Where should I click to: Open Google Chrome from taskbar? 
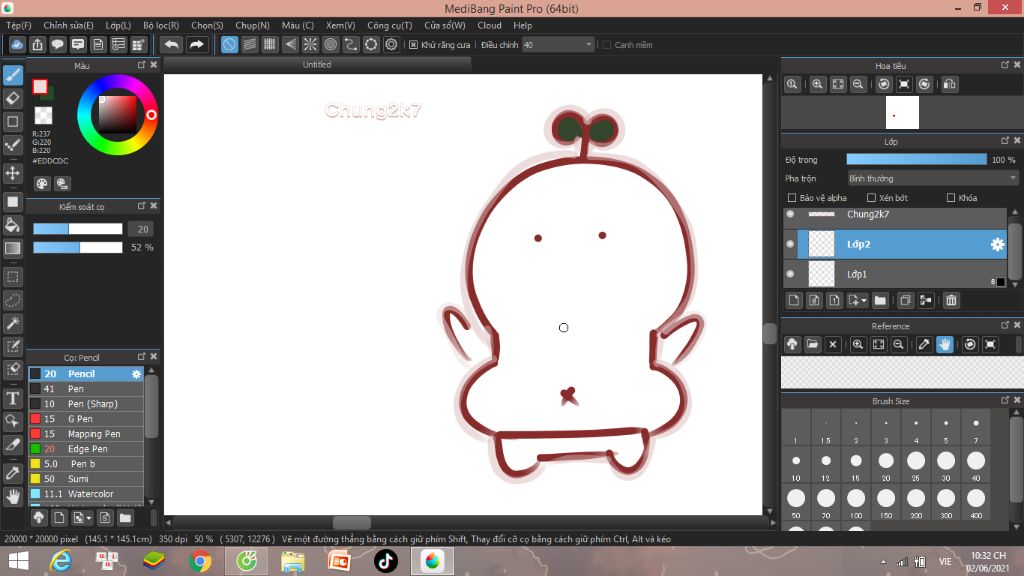tap(200, 561)
